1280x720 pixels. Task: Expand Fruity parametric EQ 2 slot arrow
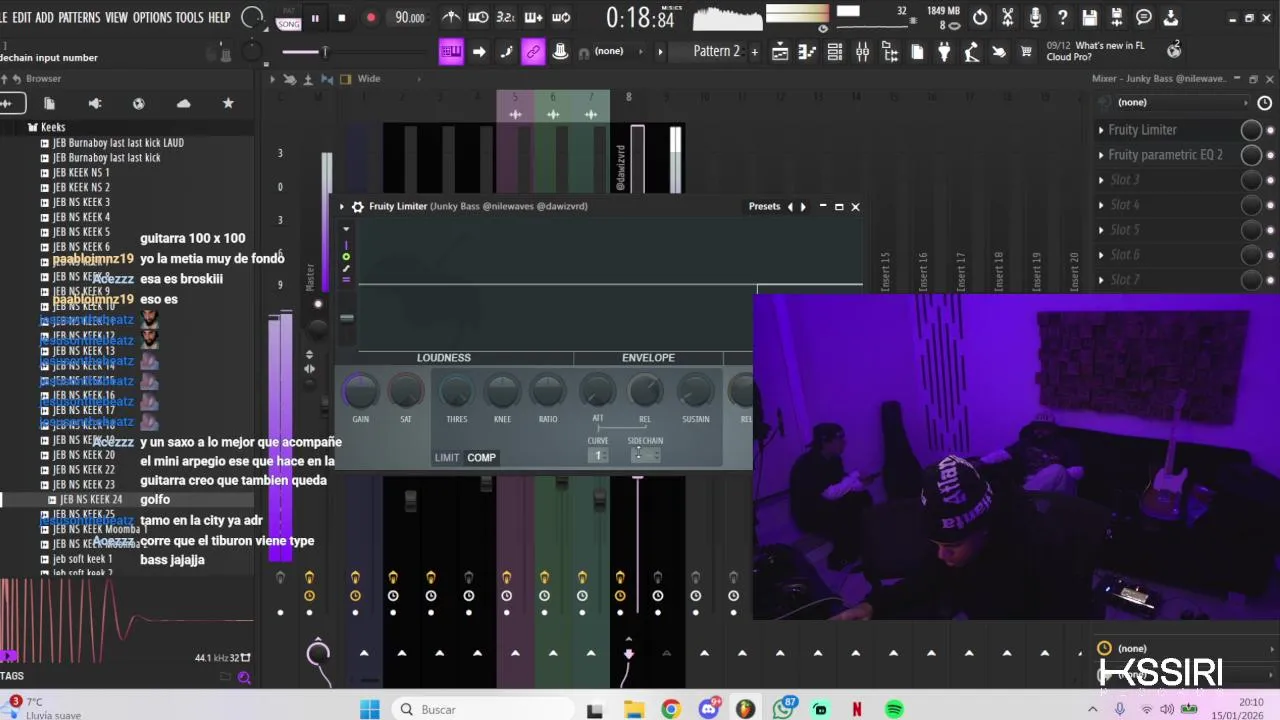(1101, 155)
